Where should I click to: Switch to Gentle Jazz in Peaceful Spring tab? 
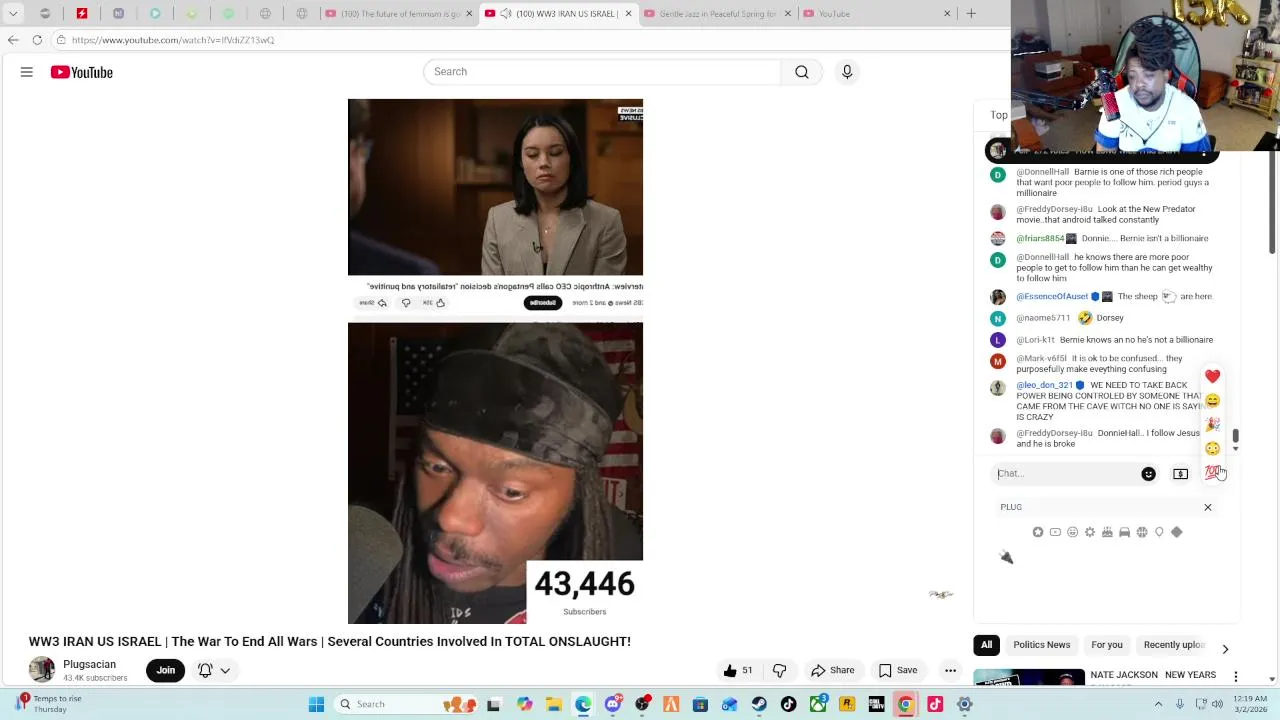click(712, 14)
